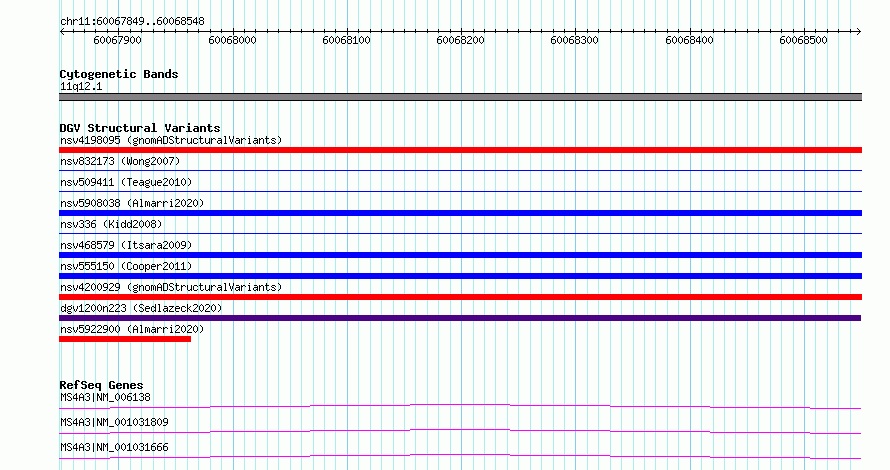Click the chr11:60067849..60068548 region label
This screenshot has width=890, height=470.
[132, 22]
